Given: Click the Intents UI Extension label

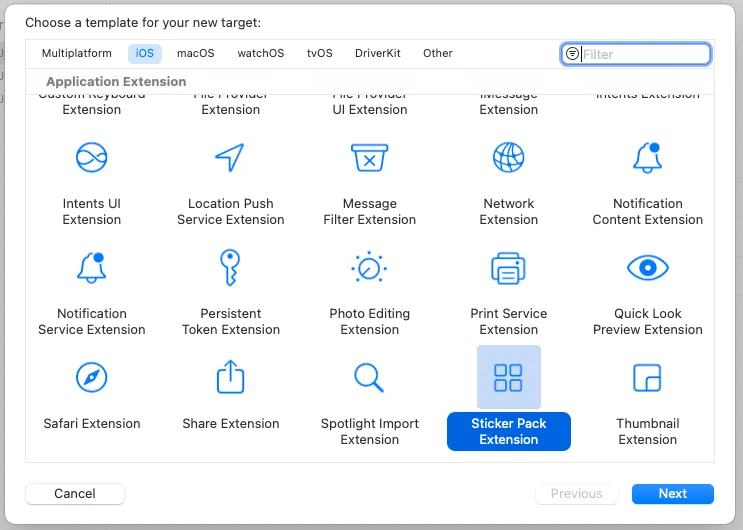Looking at the screenshot, I should pyautogui.click(x=91, y=211).
